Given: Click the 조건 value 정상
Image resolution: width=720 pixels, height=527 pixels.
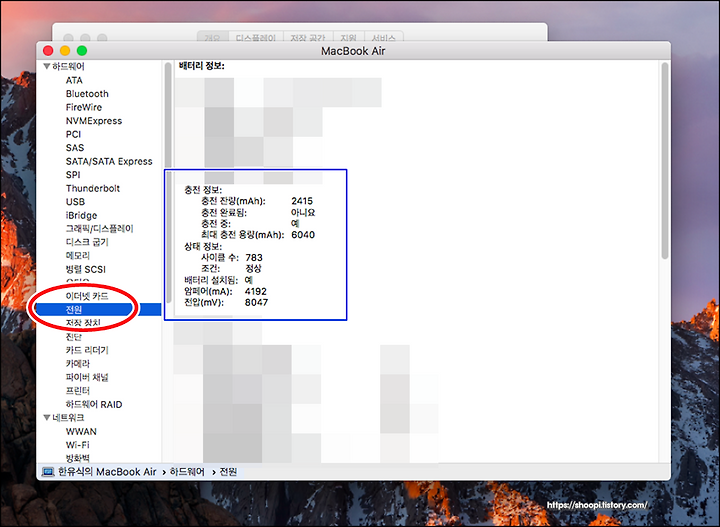Looking at the screenshot, I should click(253, 269).
